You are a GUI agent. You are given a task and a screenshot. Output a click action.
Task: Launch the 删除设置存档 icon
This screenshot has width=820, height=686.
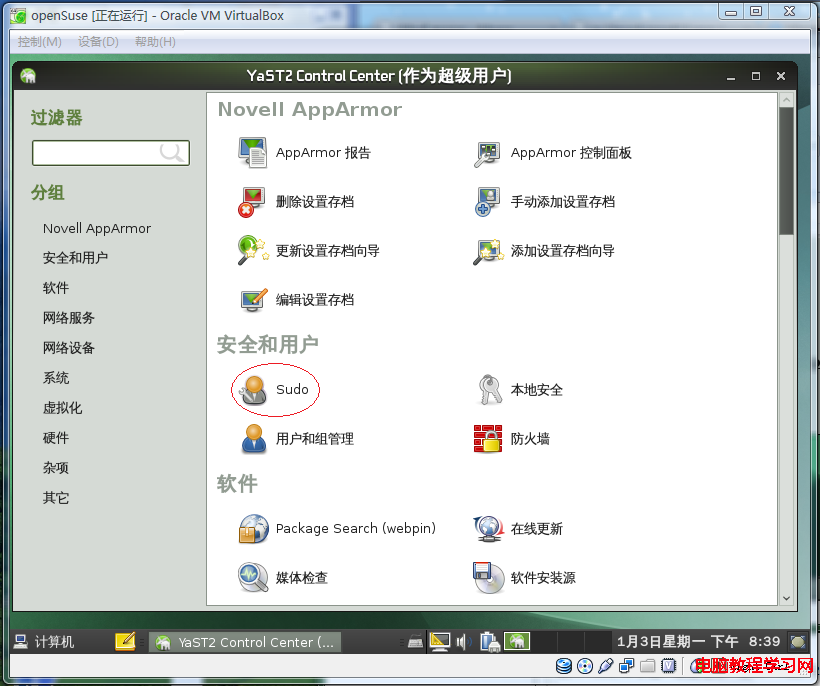pos(253,202)
